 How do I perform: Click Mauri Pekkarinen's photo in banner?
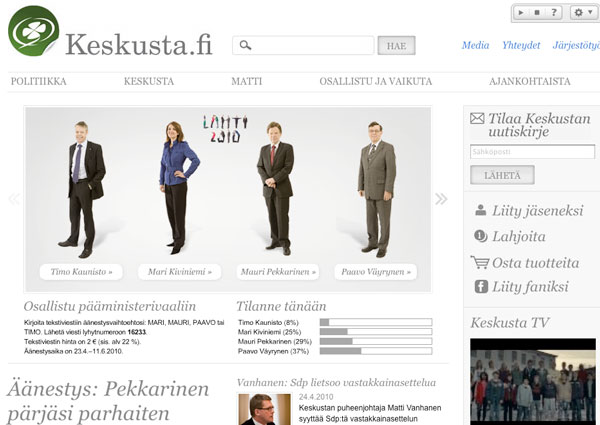pyautogui.click(x=276, y=188)
